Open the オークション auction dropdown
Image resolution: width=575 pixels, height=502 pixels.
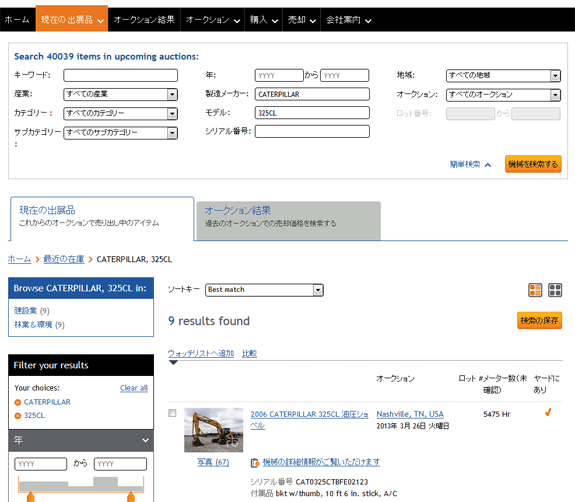[x=503, y=95]
